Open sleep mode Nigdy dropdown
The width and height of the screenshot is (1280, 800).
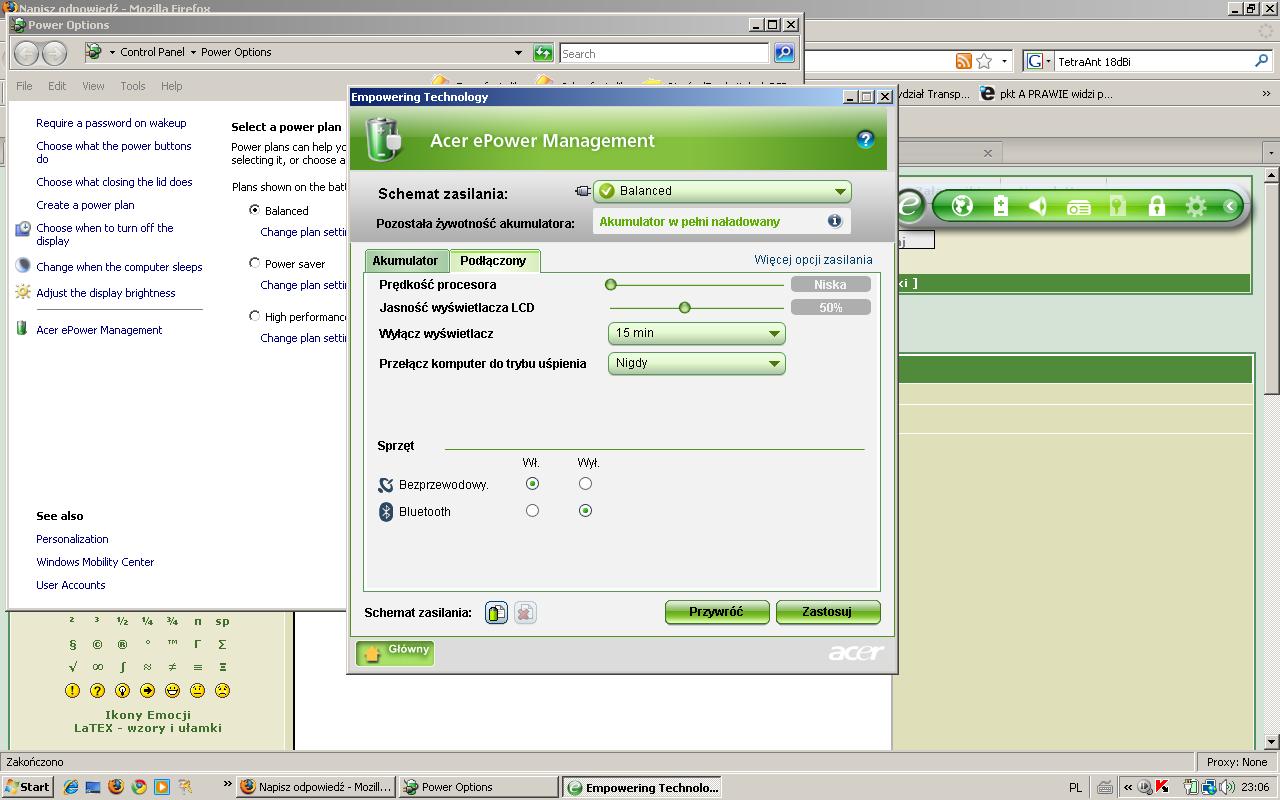tap(696, 363)
